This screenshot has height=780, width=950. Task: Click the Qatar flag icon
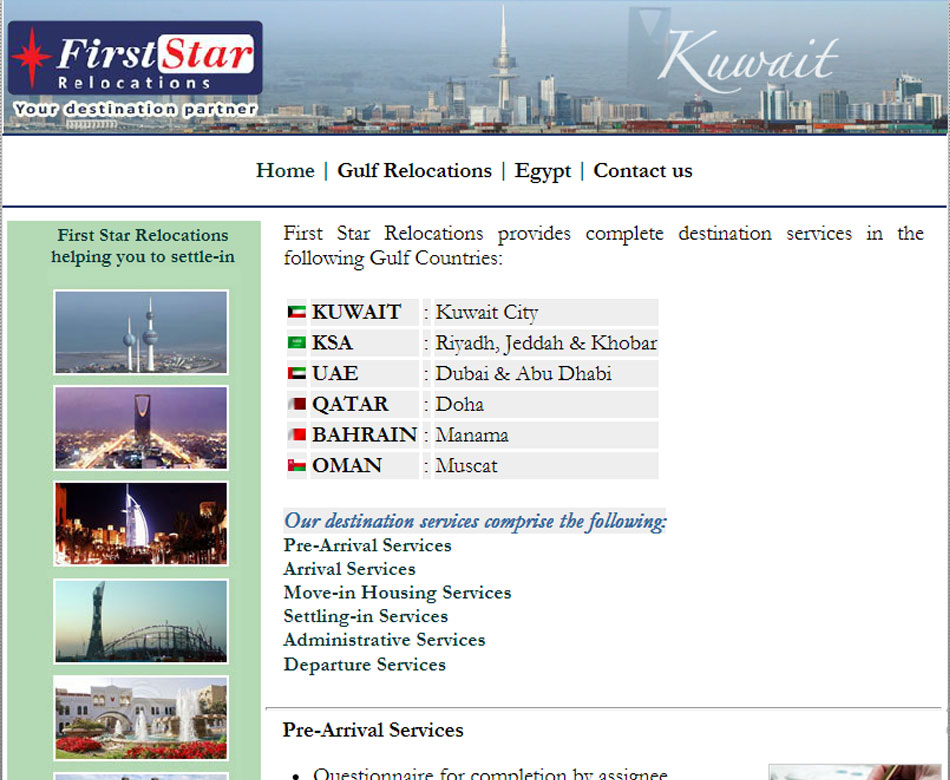(297, 404)
